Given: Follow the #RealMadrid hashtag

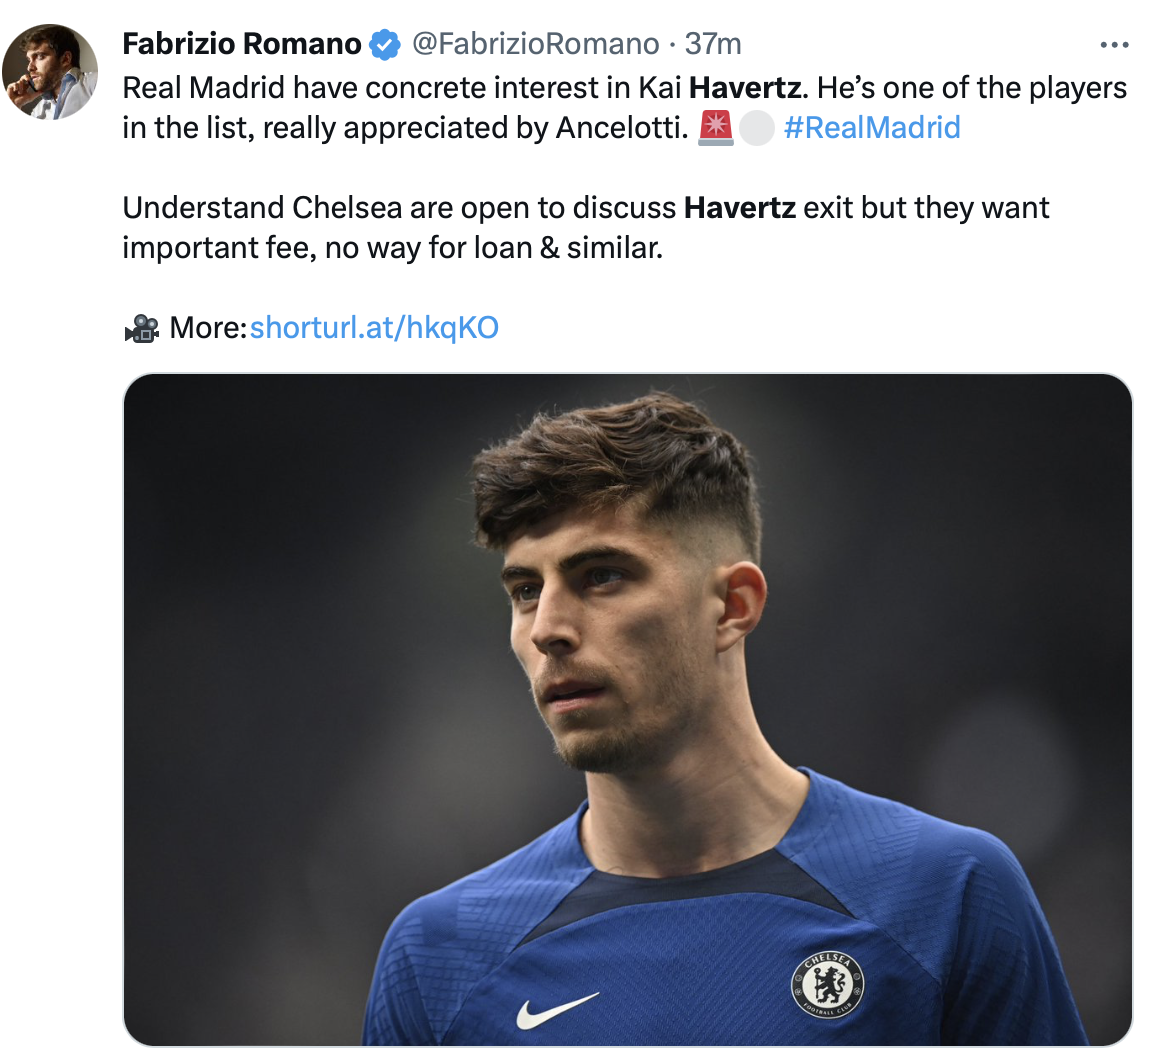Looking at the screenshot, I should click(x=872, y=128).
